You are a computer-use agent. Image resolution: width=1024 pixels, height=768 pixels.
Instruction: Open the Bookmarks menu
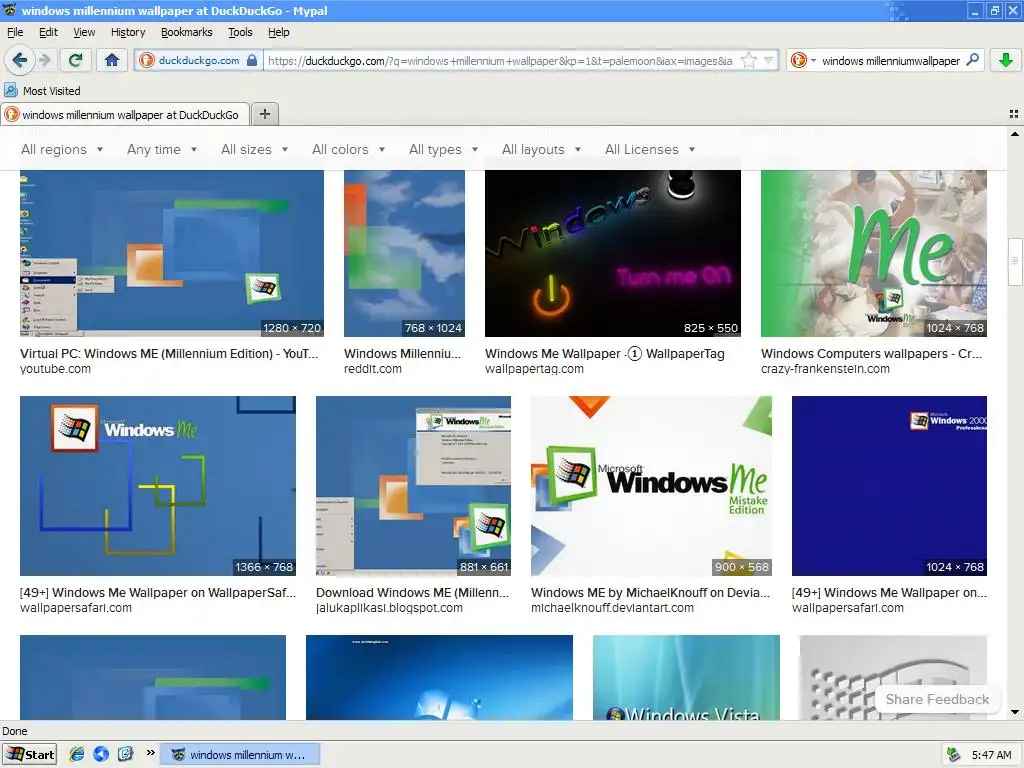pos(187,32)
